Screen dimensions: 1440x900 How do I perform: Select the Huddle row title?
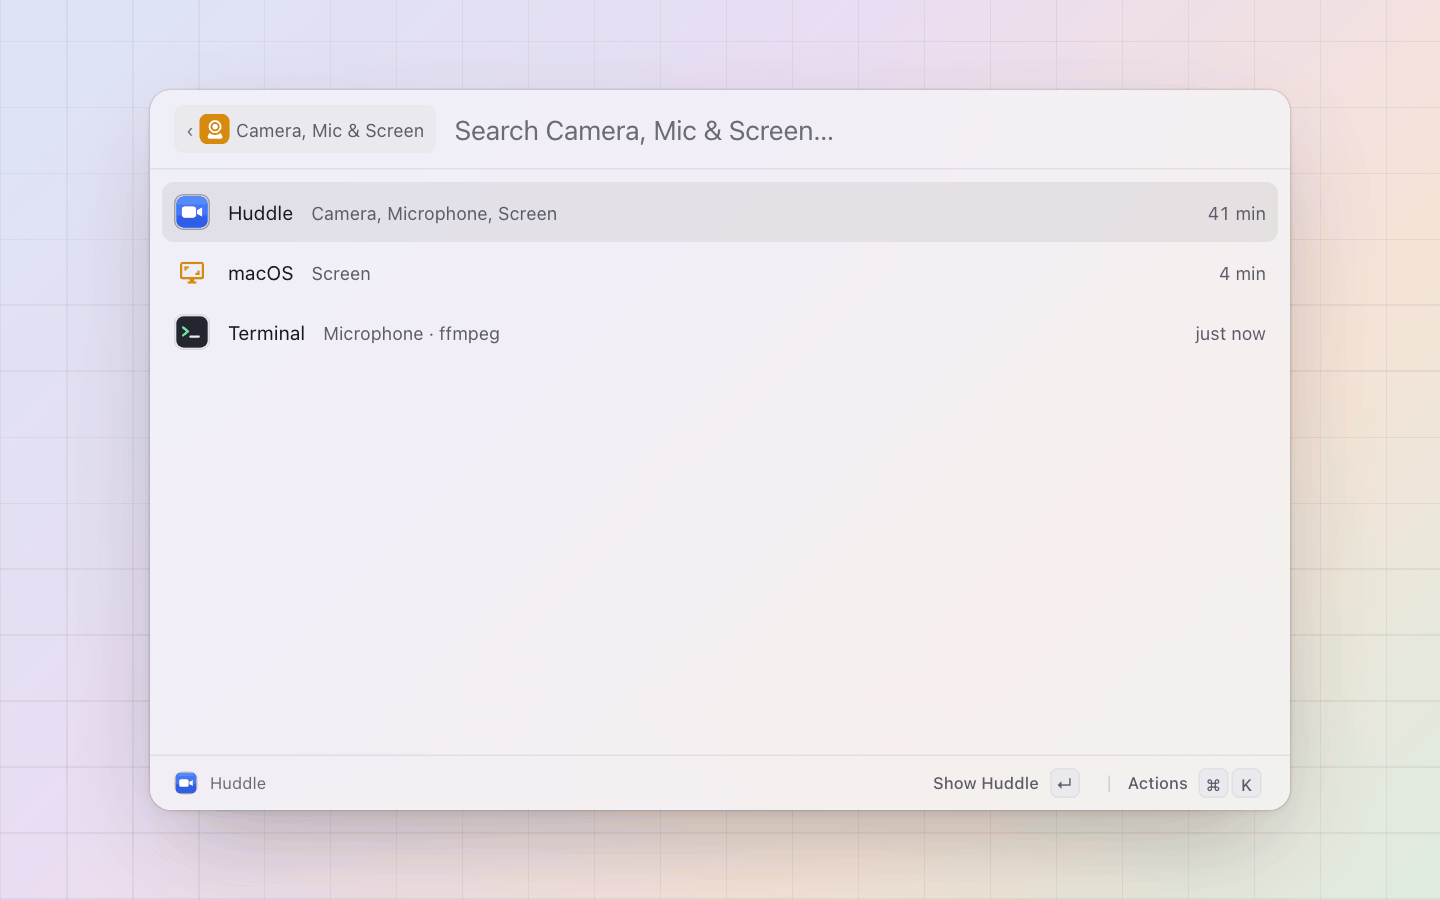260,213
